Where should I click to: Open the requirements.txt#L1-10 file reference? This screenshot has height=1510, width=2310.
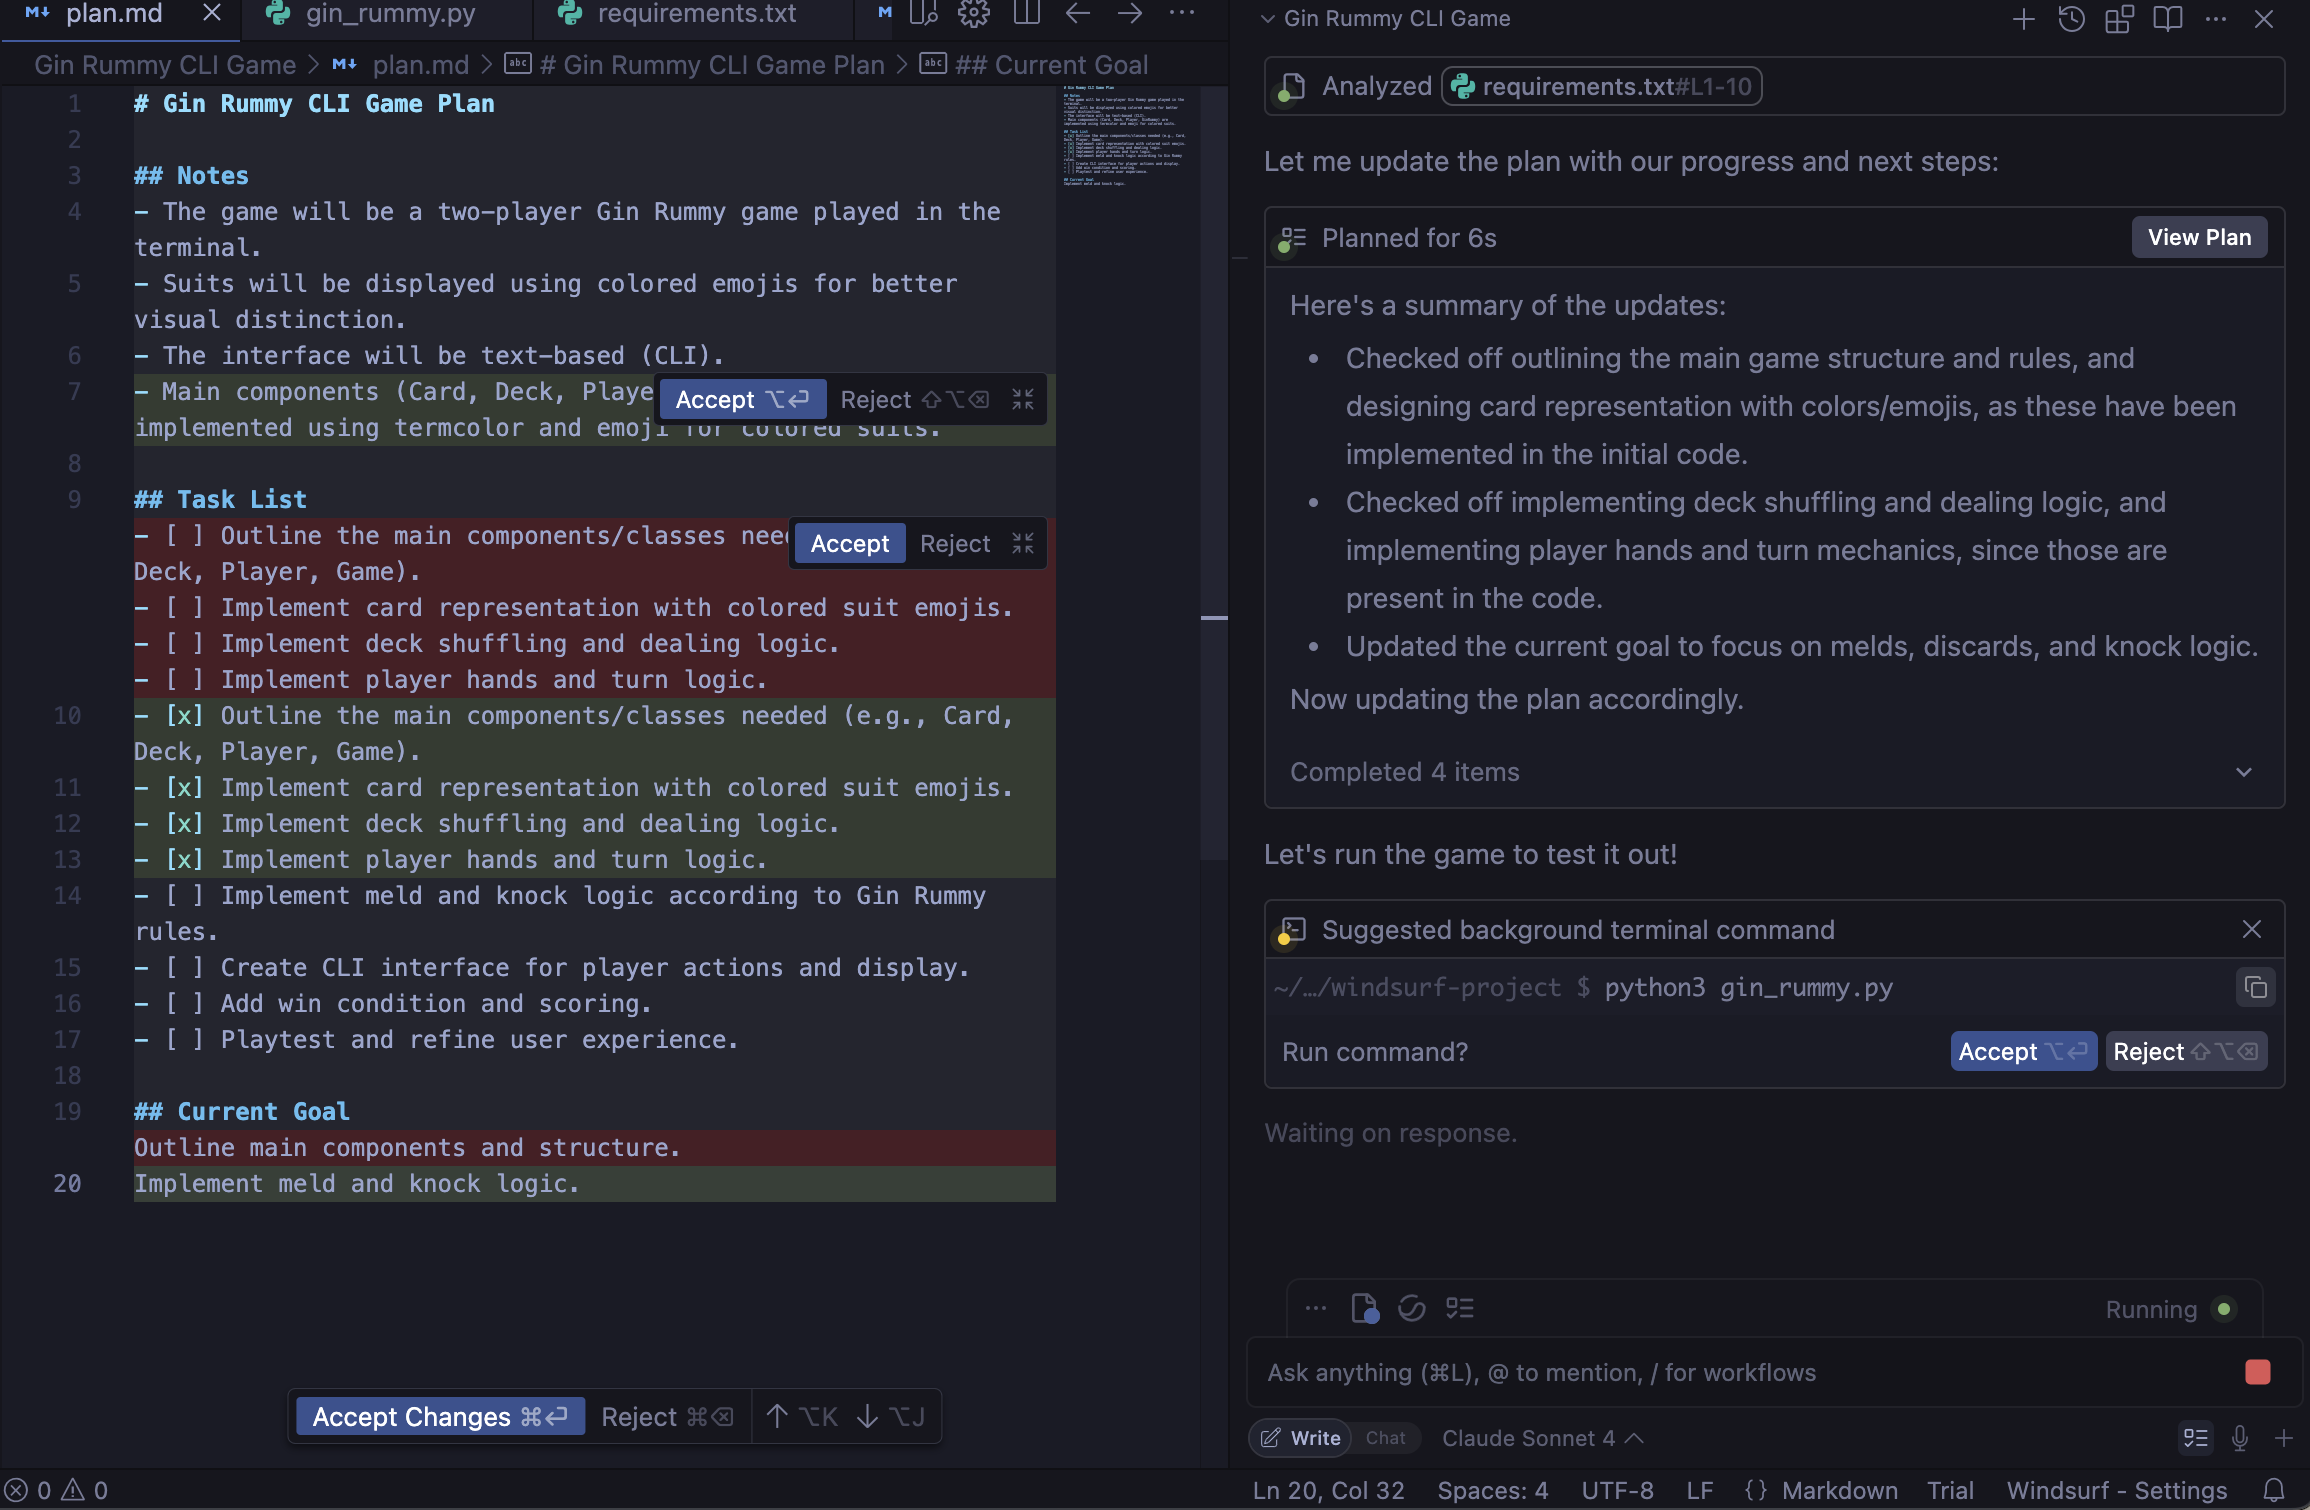coord(1602,87)
